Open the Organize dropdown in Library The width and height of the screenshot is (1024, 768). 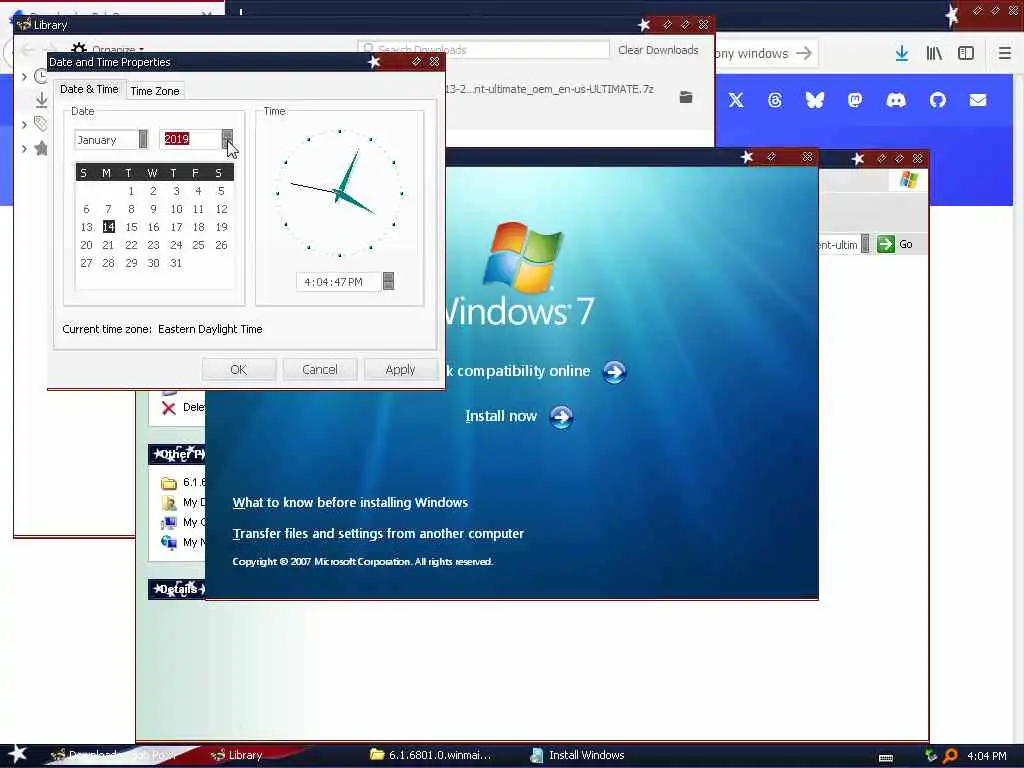click(108, 50)
